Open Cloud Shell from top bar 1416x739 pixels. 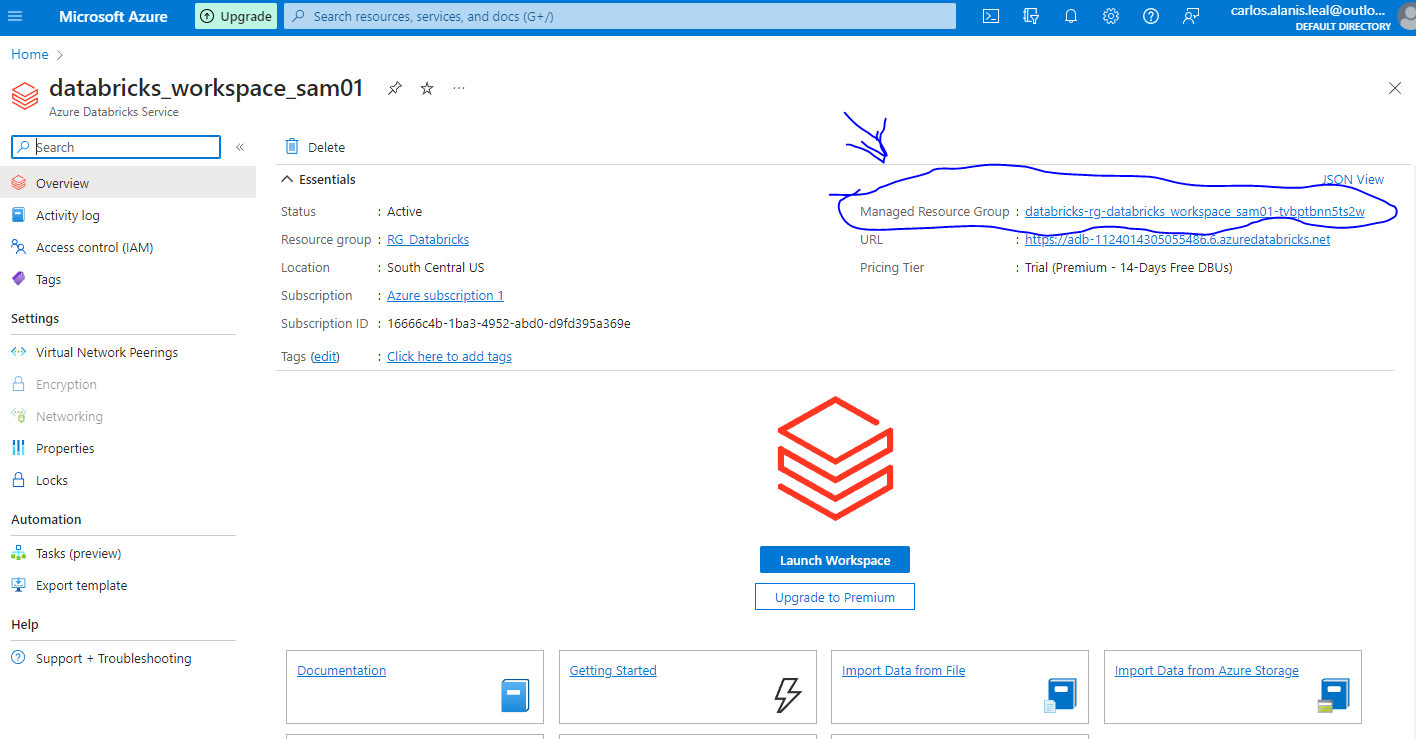pyautogui.click(x=991, y=16)
